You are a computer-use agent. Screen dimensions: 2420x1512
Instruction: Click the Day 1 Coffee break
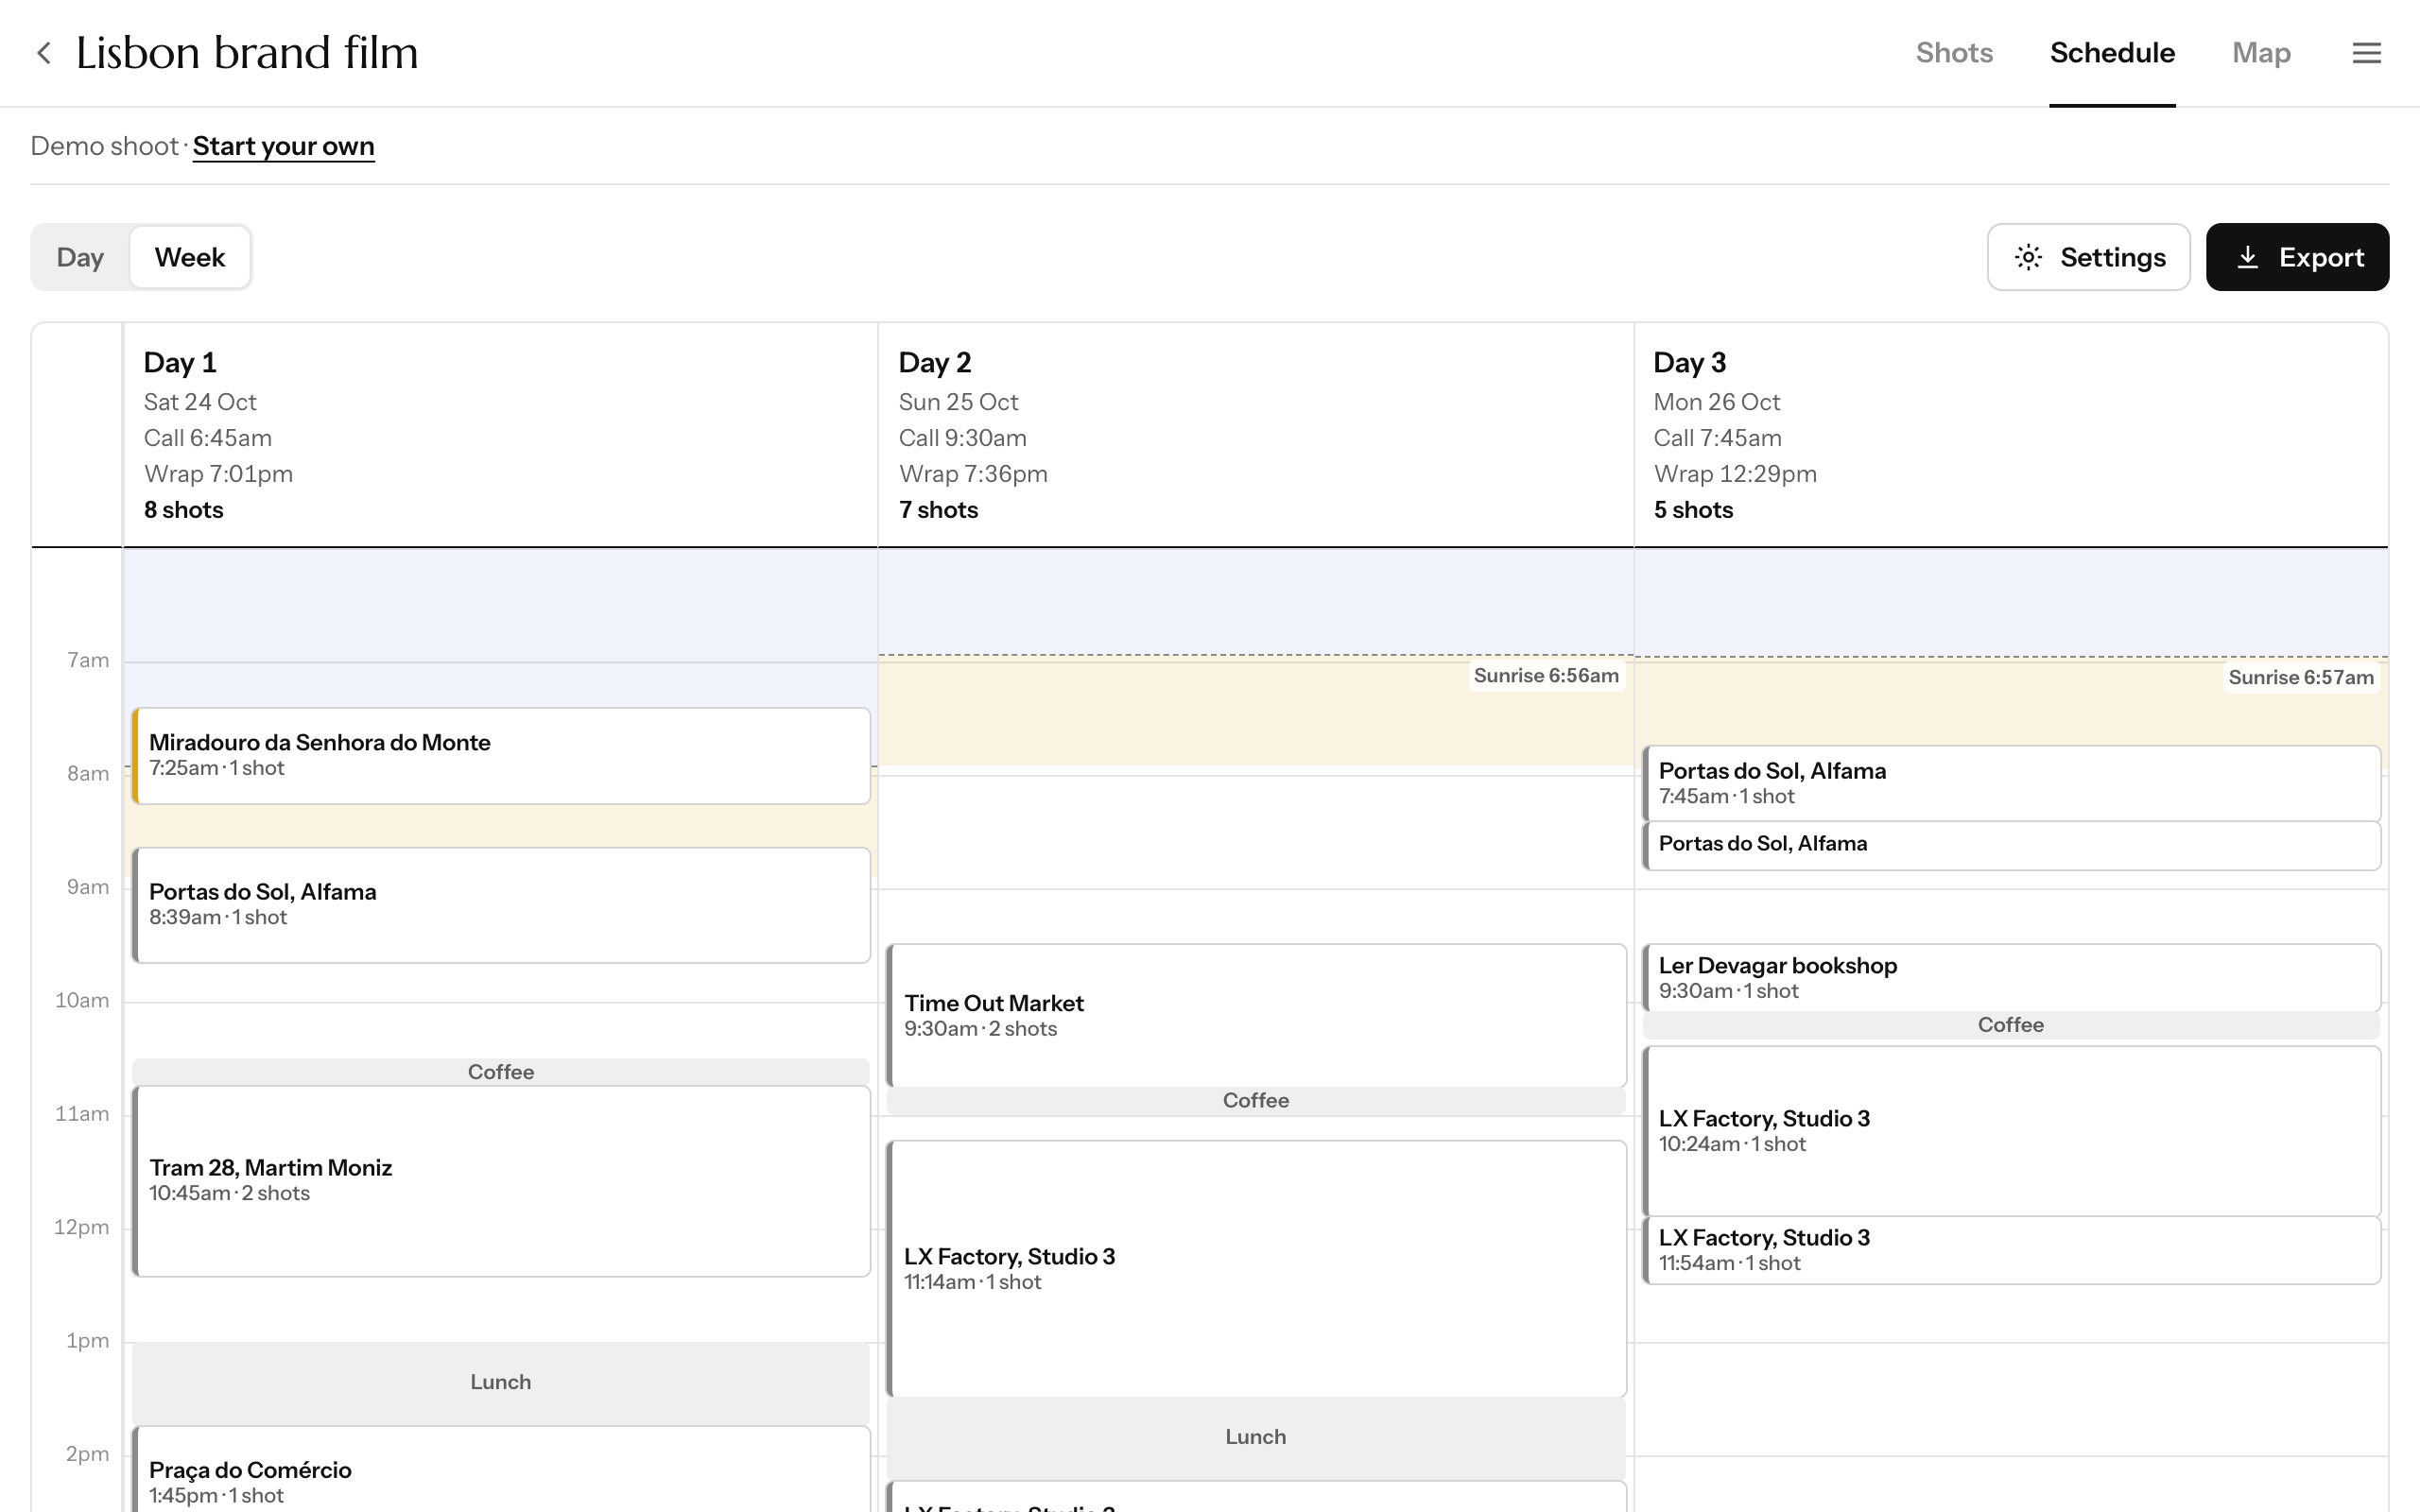point(501,1072)
